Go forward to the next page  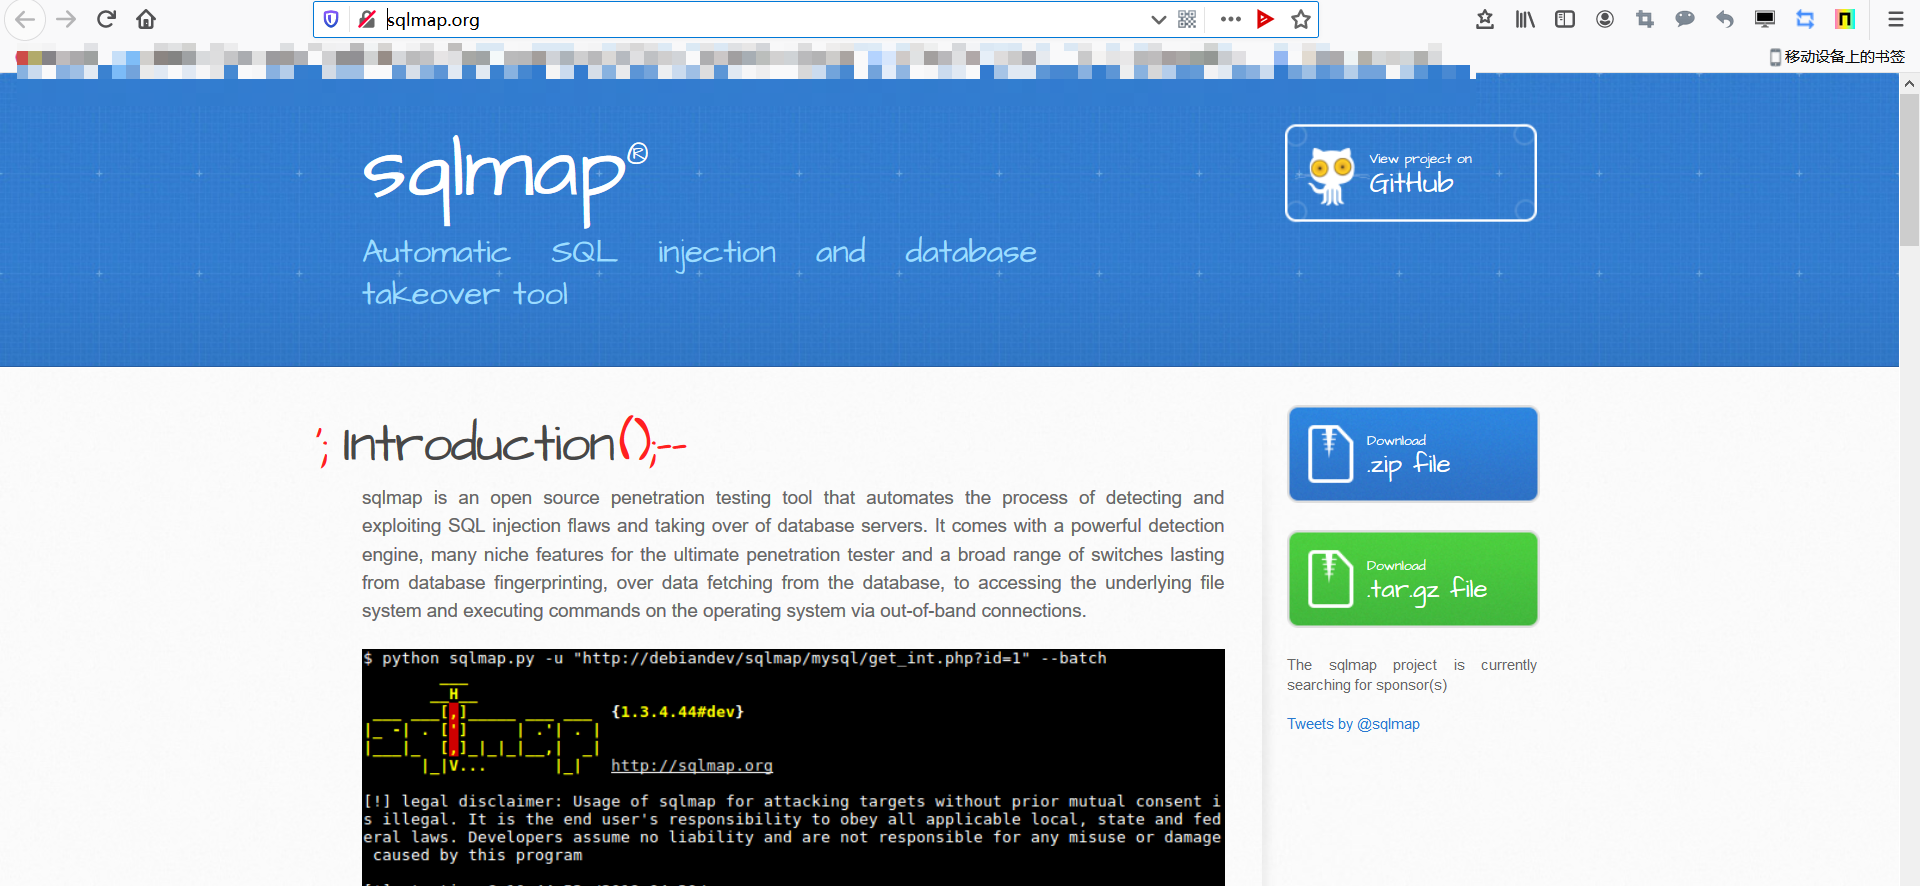coord(66,19)
